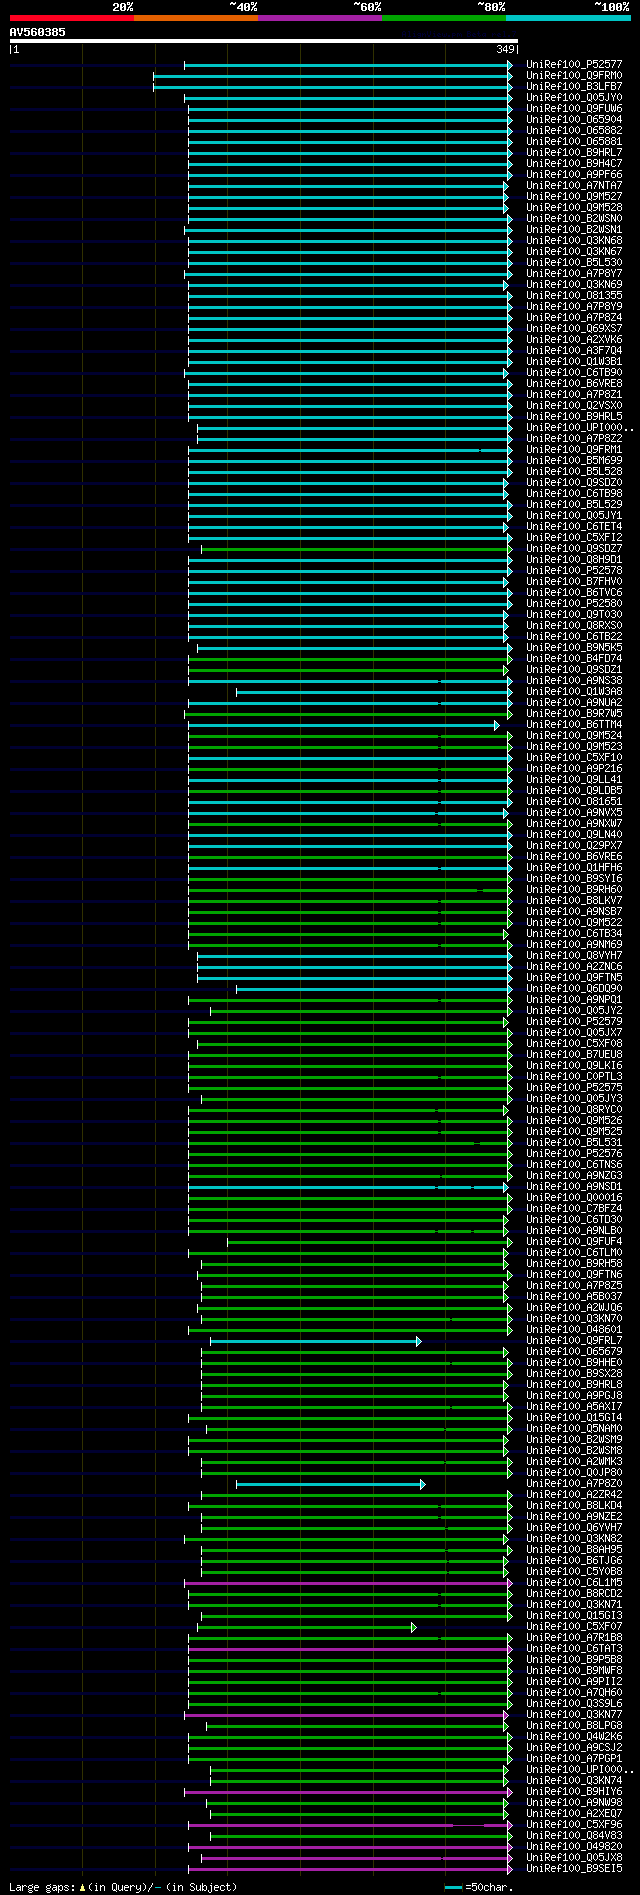Select hit label UniRef100_C5XF96
Image resolution: width=640 pixels, height=1895 pixels.
coord(574,1824)
